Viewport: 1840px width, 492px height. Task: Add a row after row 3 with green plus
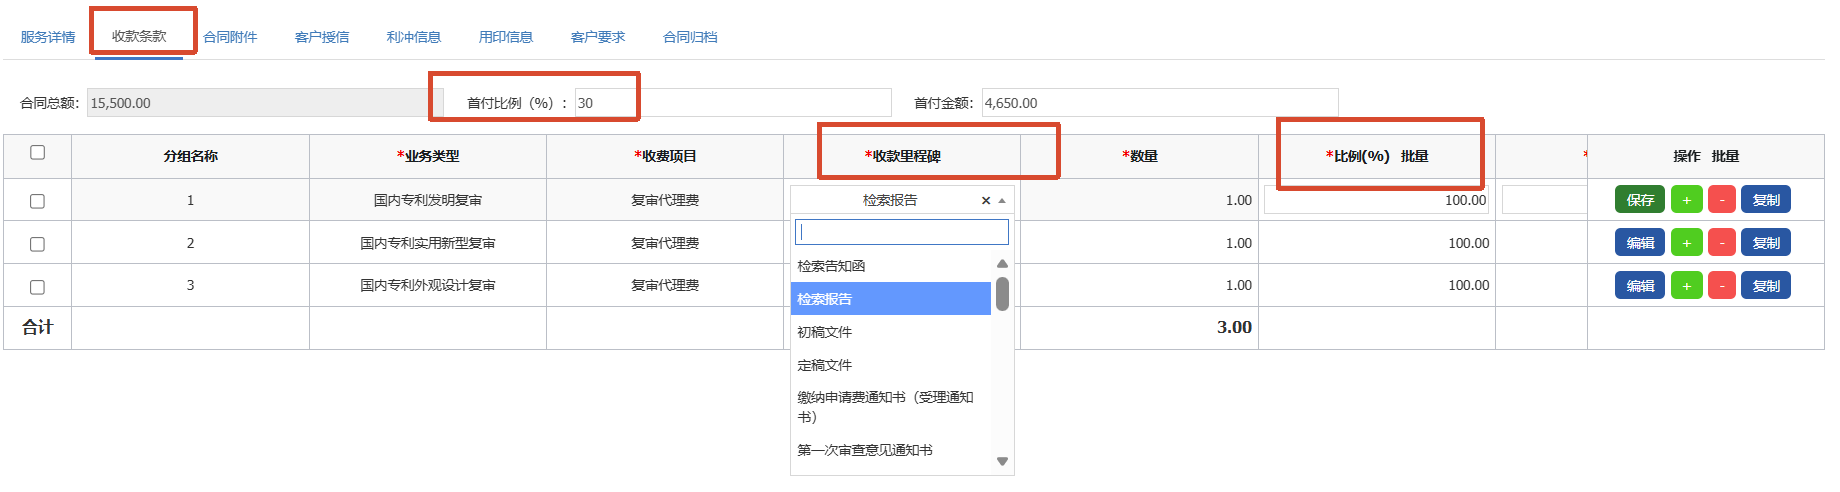[1686, 286]
